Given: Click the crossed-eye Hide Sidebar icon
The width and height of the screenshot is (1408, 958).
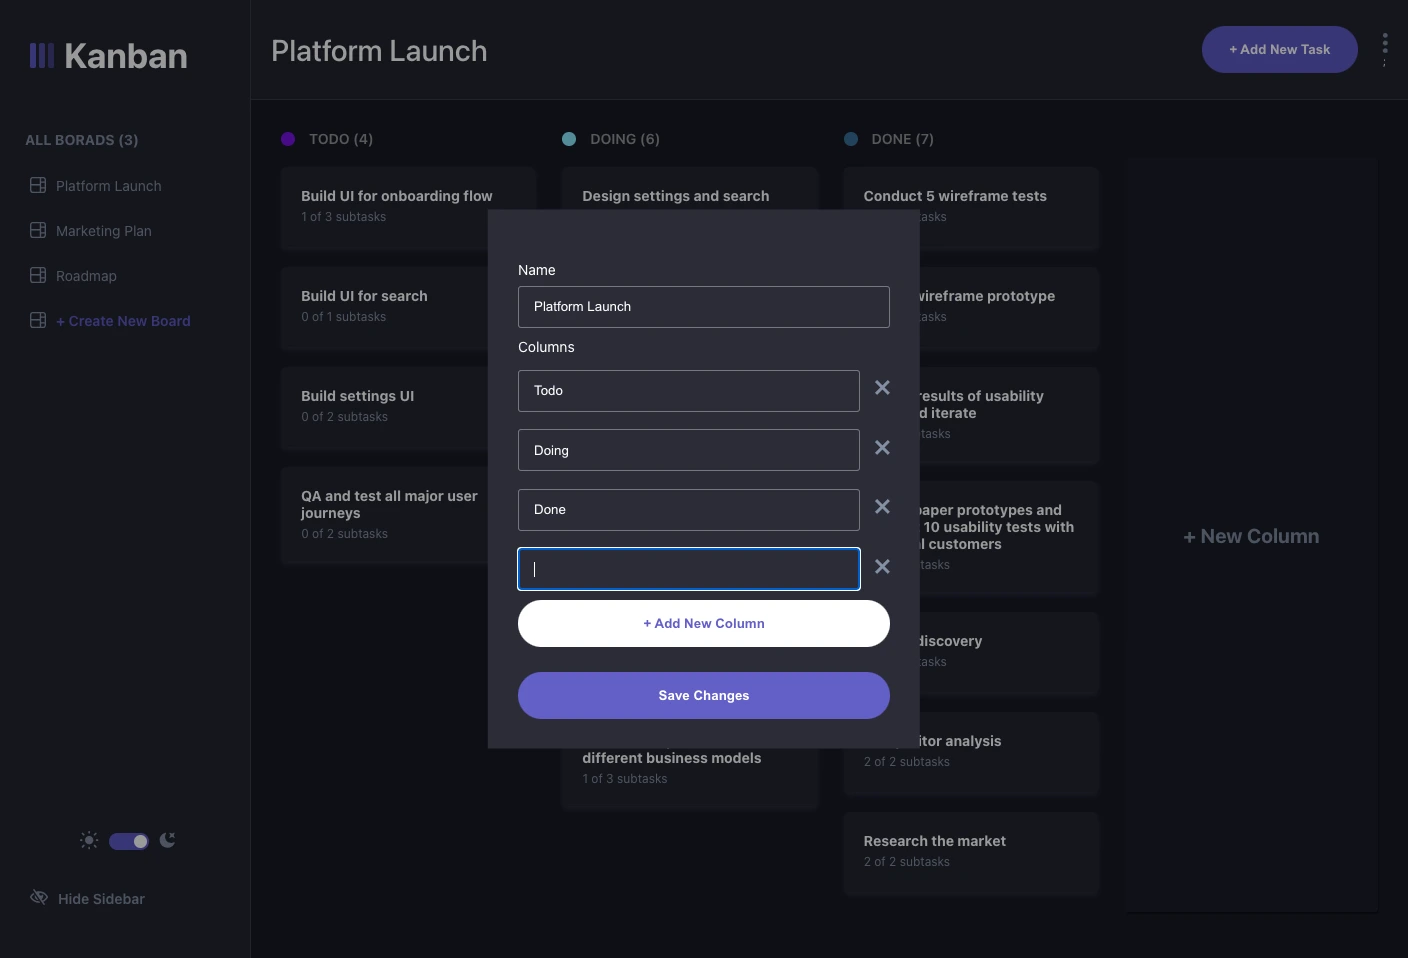Looking at the screenshot, I should 39,897.
